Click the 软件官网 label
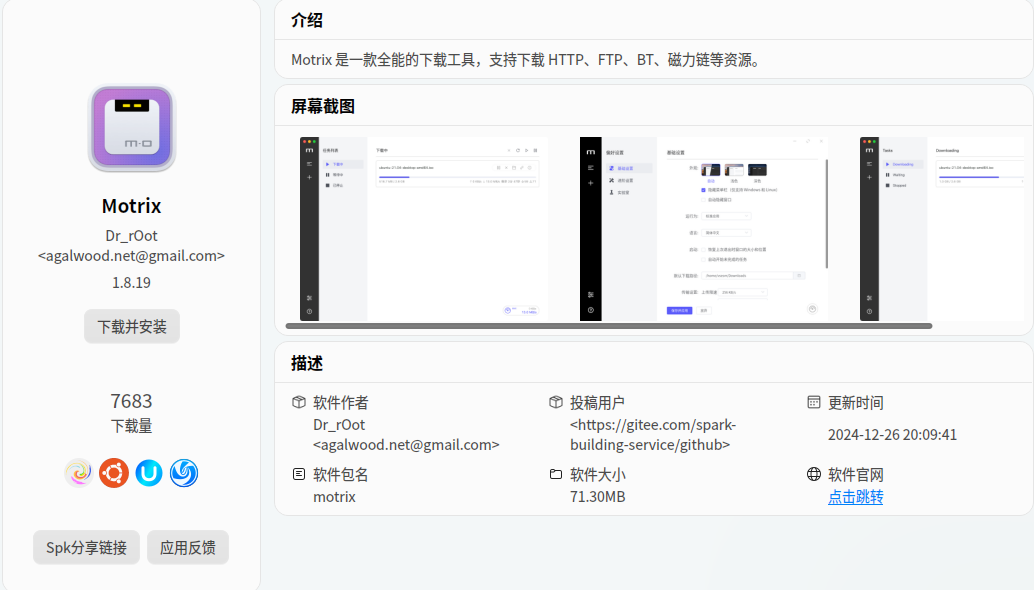Screen dimensions: 1034x590 [856, 475]
